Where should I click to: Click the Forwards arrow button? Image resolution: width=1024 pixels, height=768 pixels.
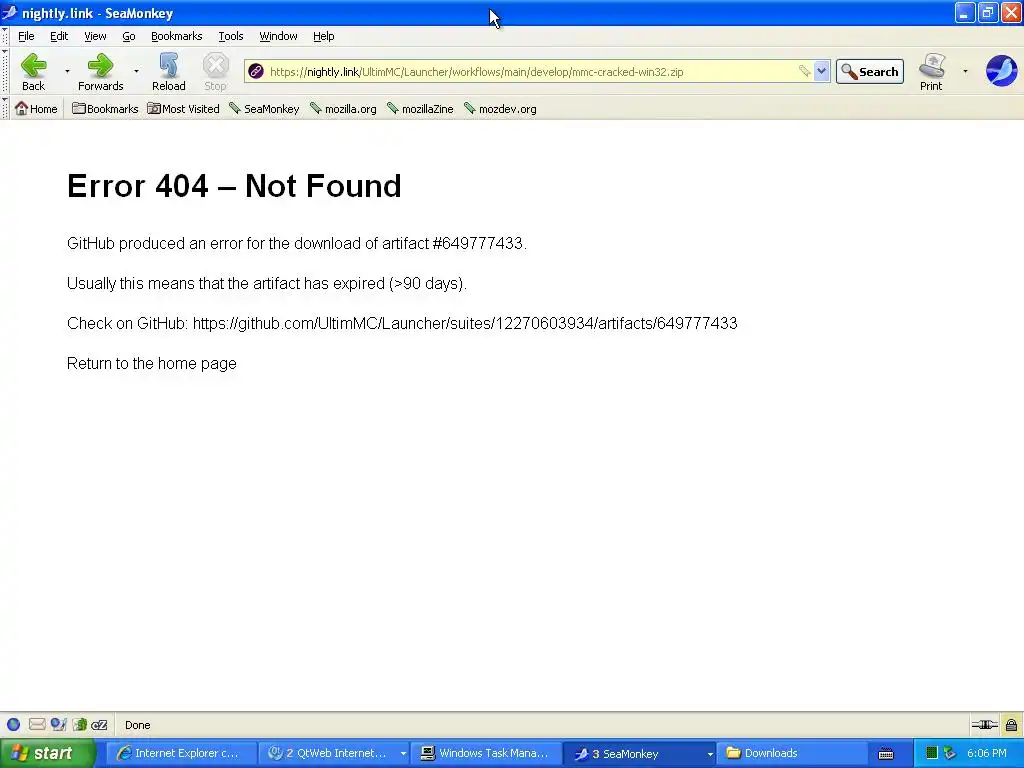point(100,72)
